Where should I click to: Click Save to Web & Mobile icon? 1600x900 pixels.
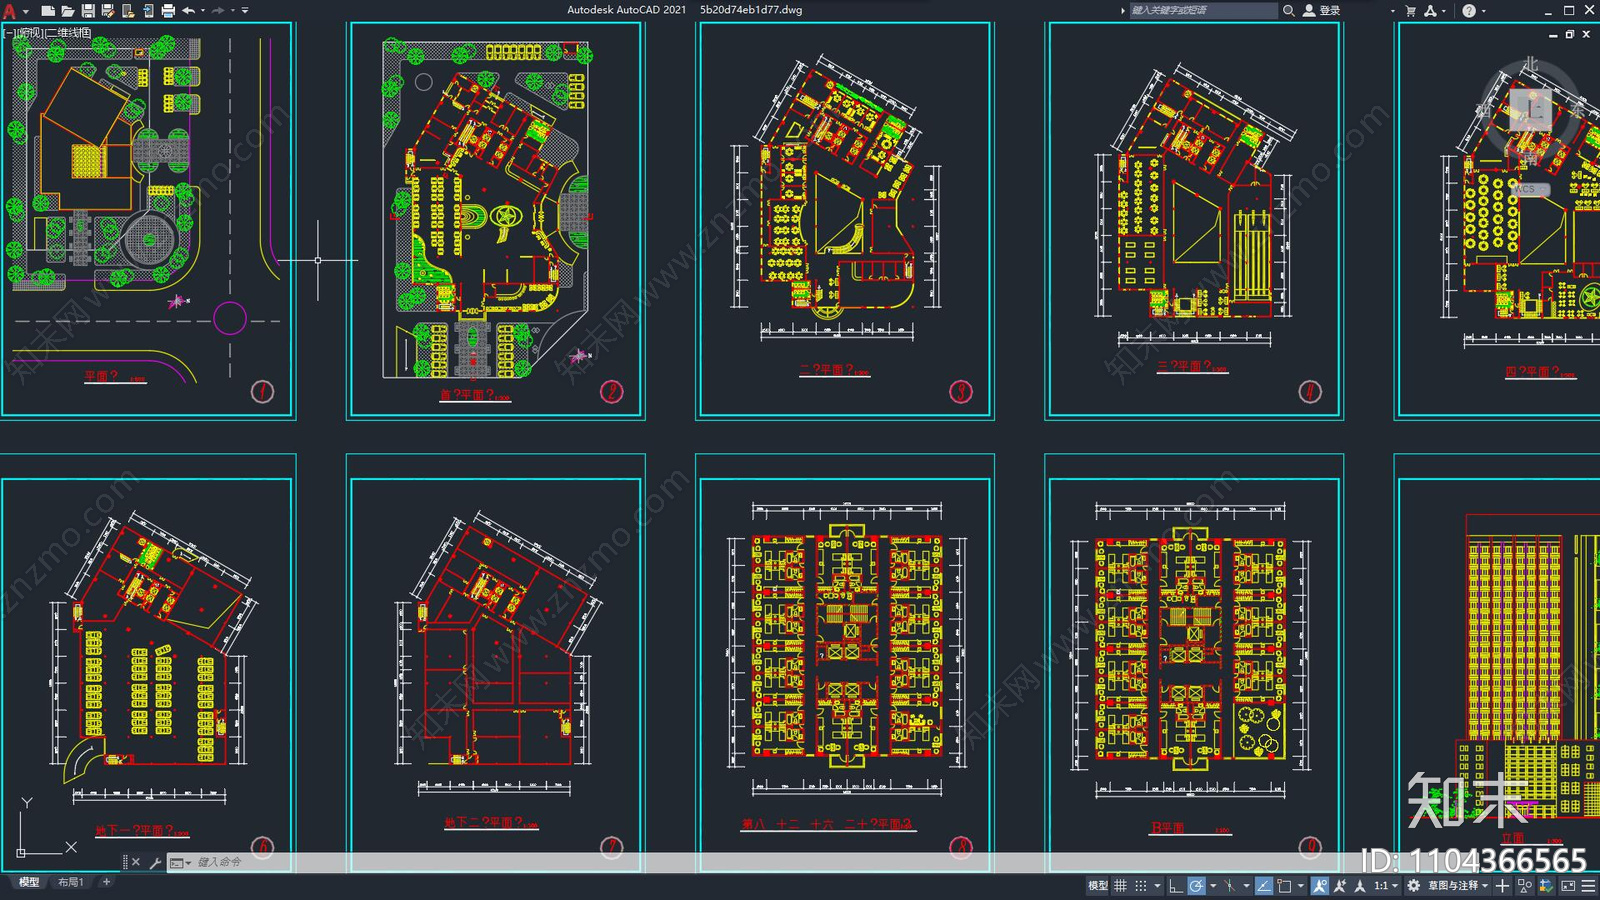[x=149, y=11]
